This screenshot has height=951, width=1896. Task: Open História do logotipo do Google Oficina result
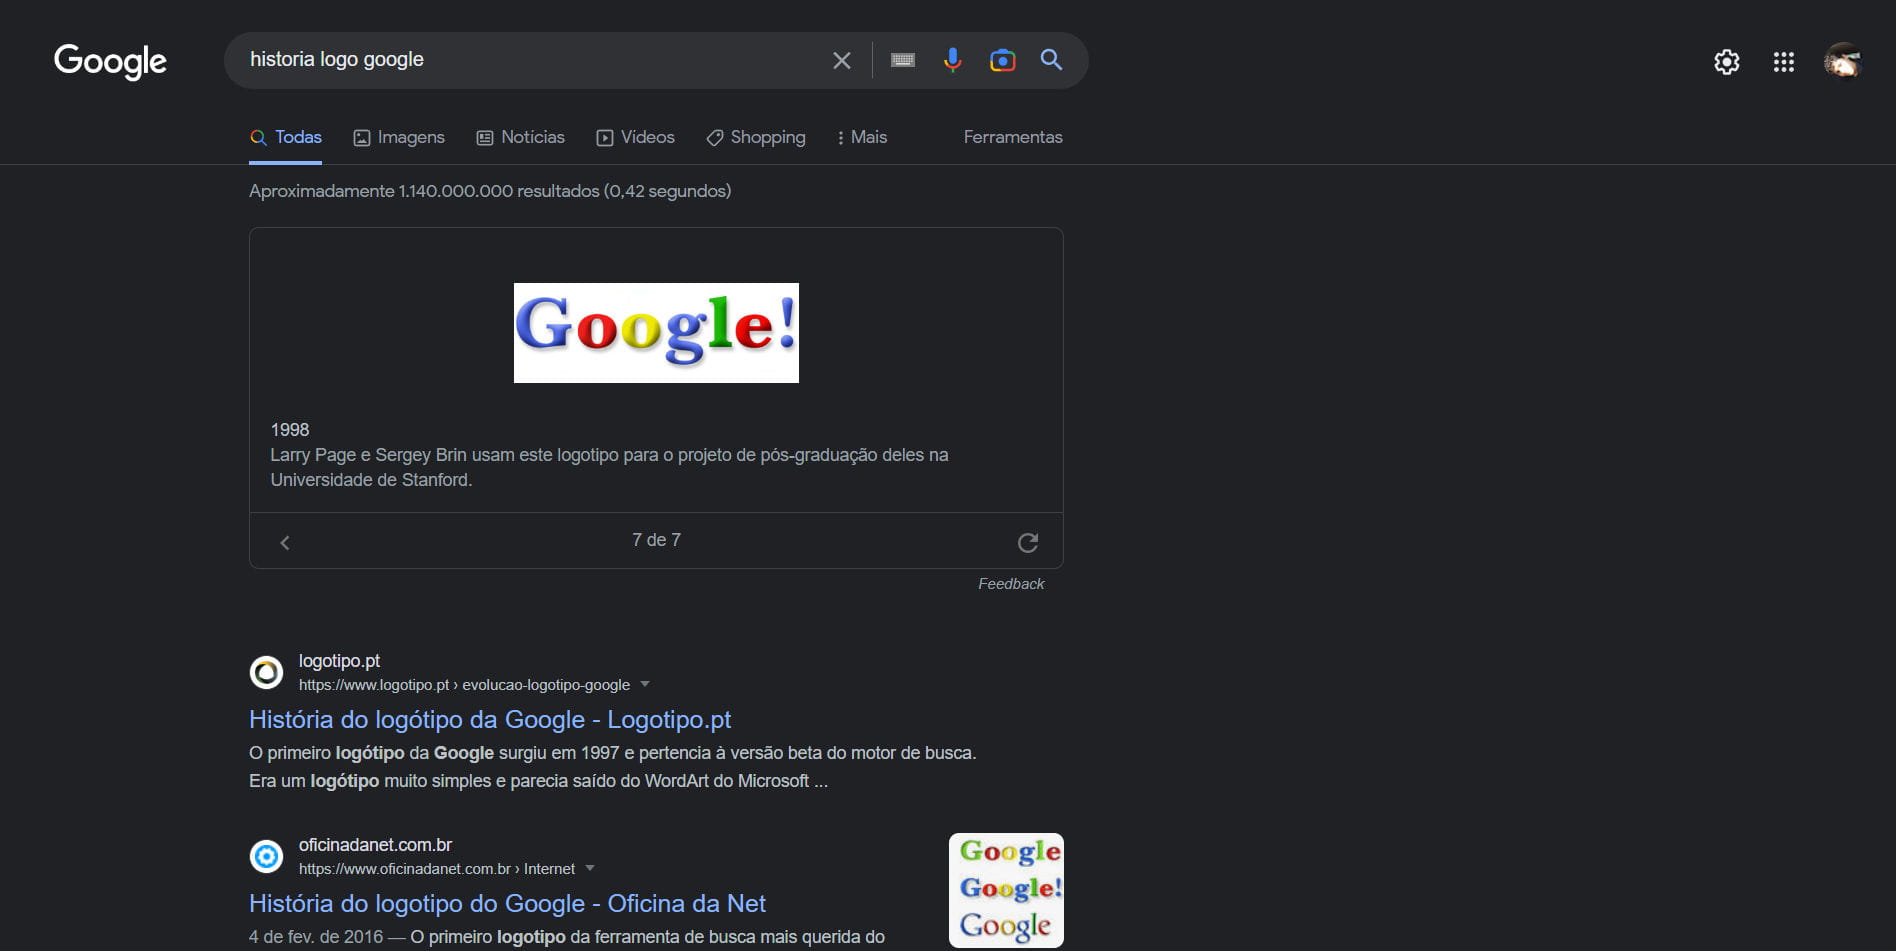click(x=507, y=904)
